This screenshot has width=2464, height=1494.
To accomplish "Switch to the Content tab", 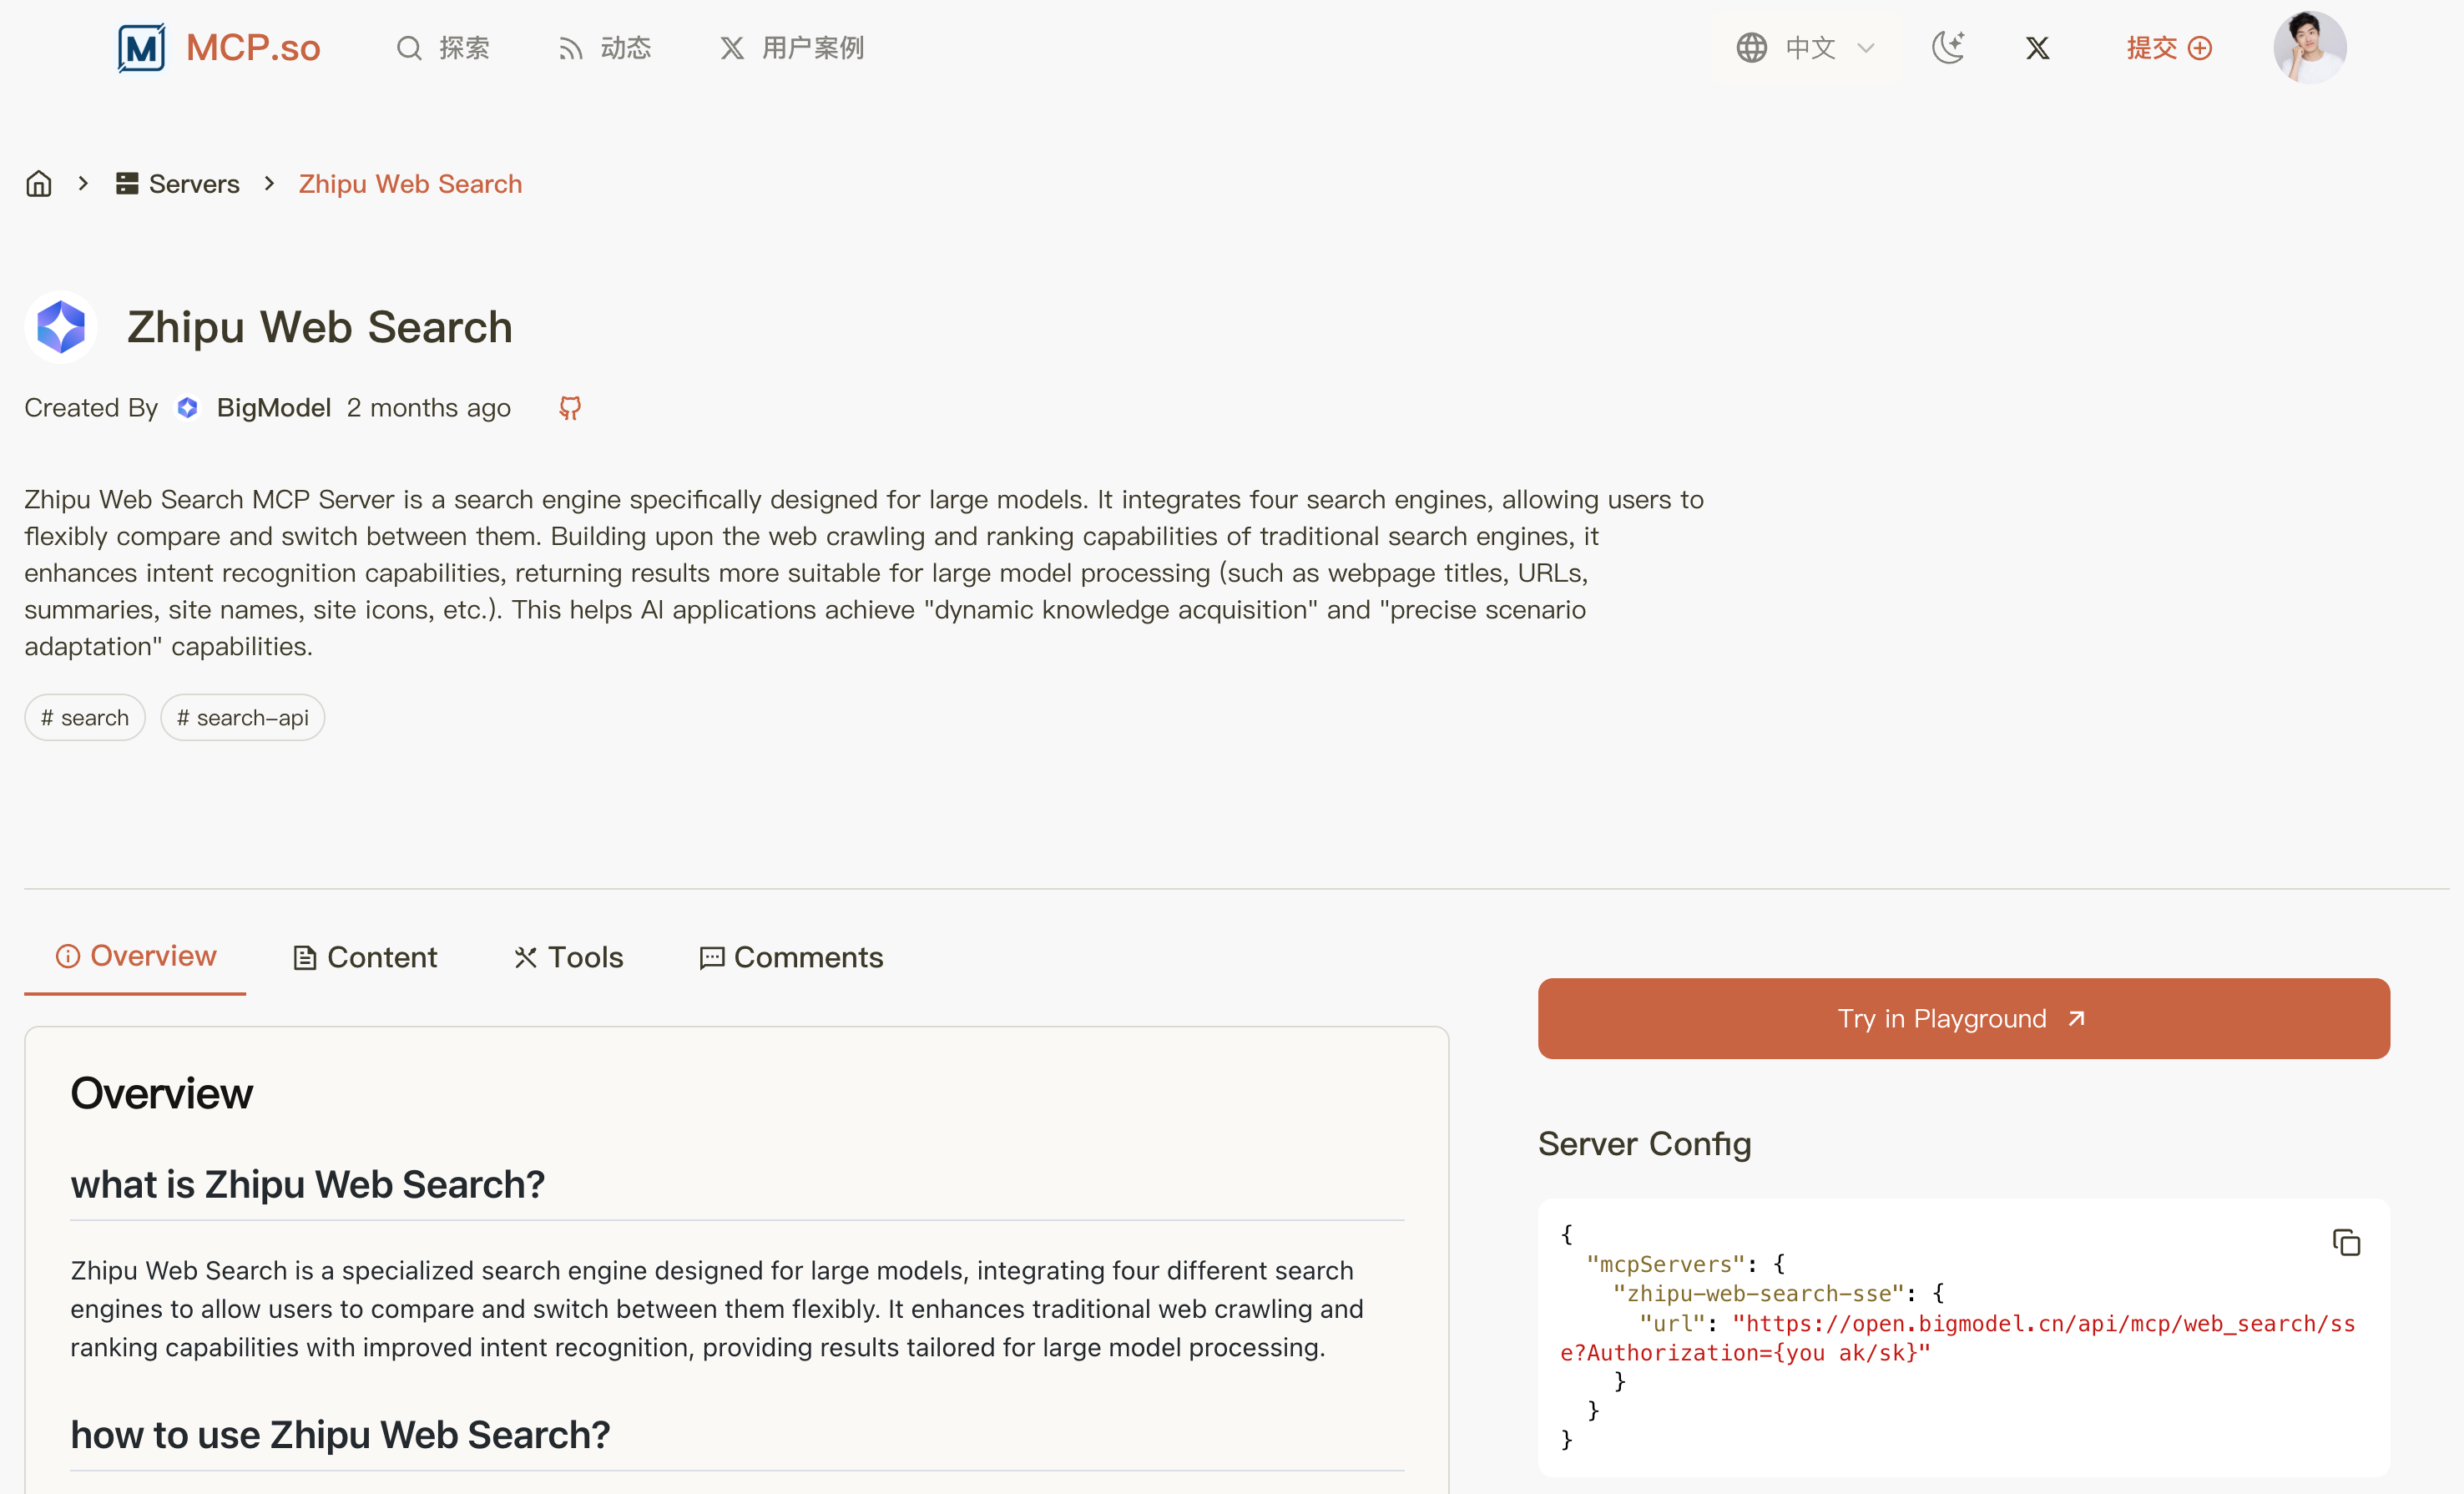I will coord(365,957).
